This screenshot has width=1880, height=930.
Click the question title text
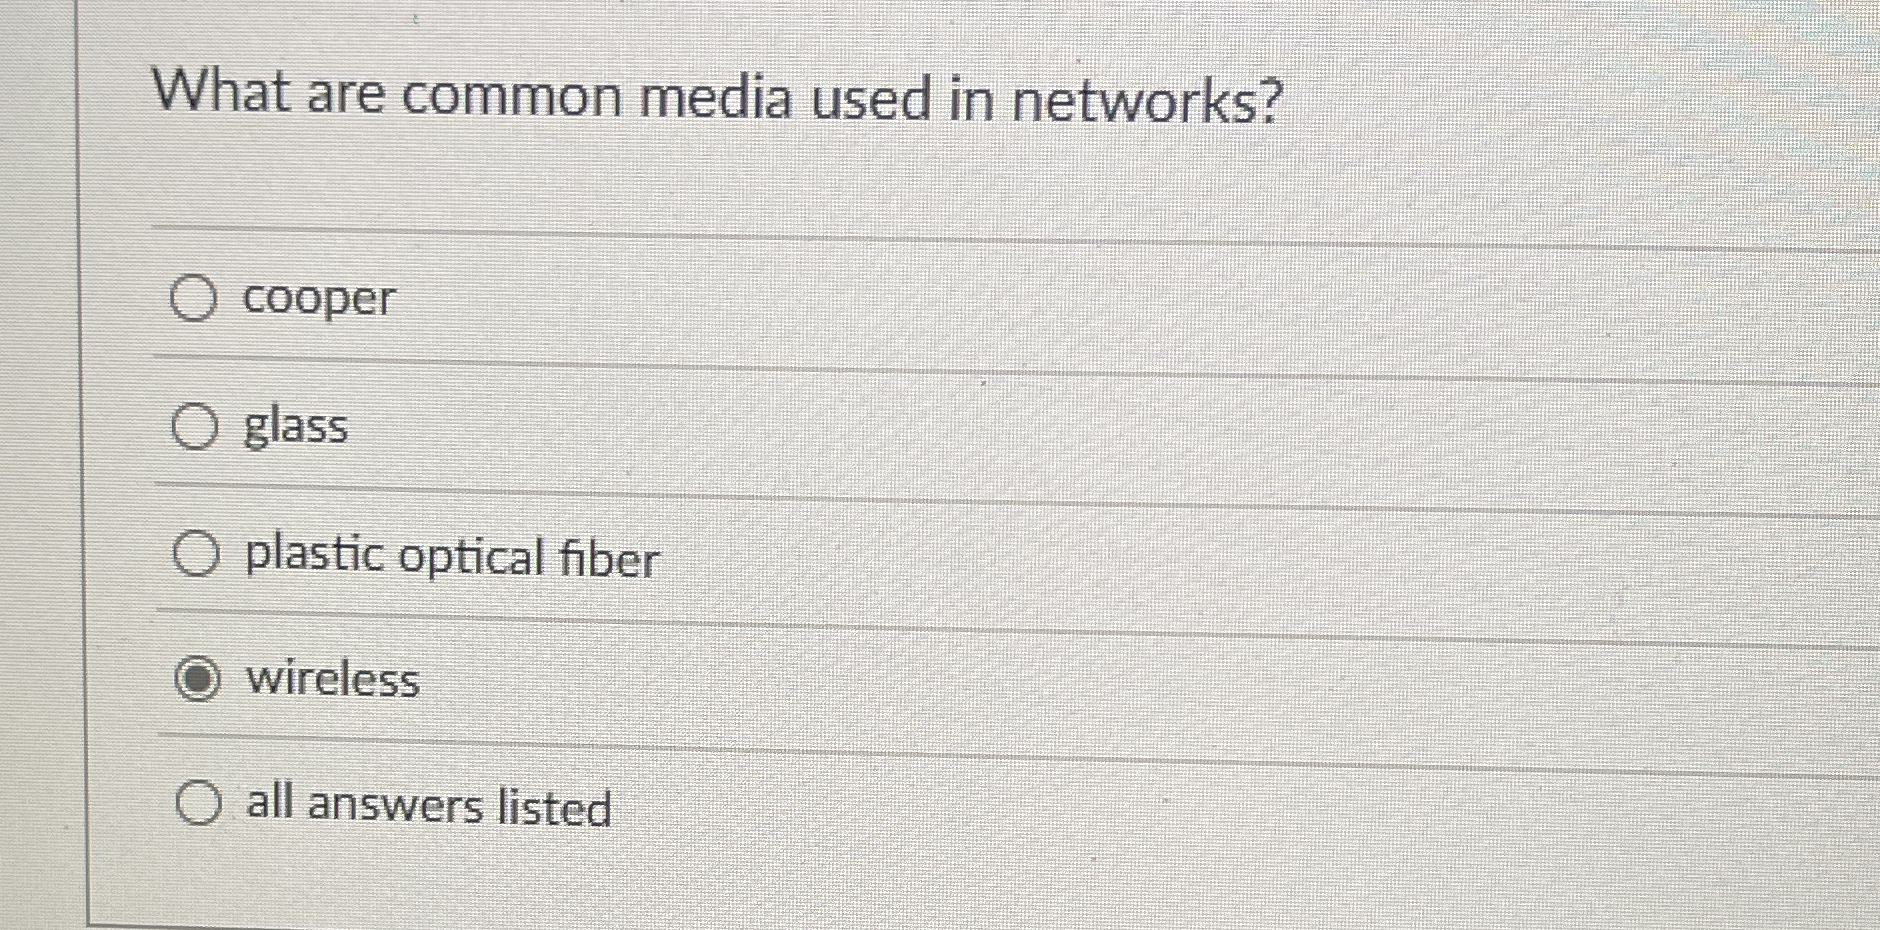click(720, 98)
